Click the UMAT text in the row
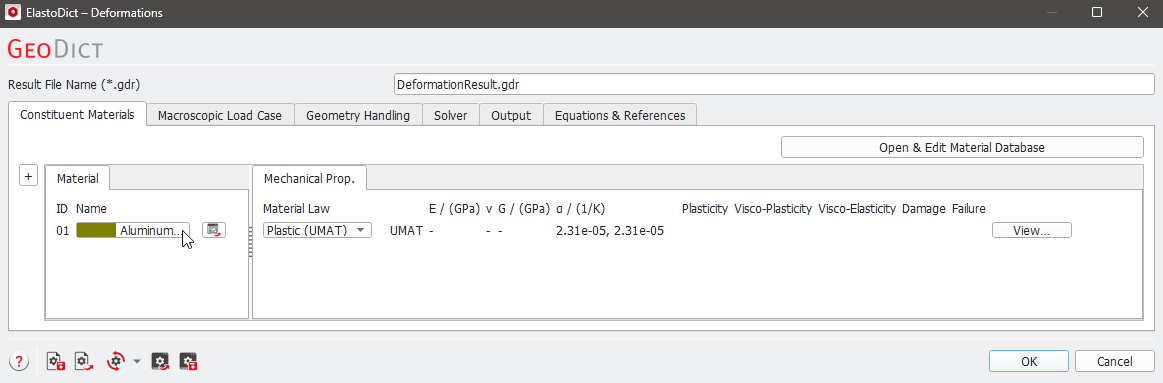 point(406,231)
